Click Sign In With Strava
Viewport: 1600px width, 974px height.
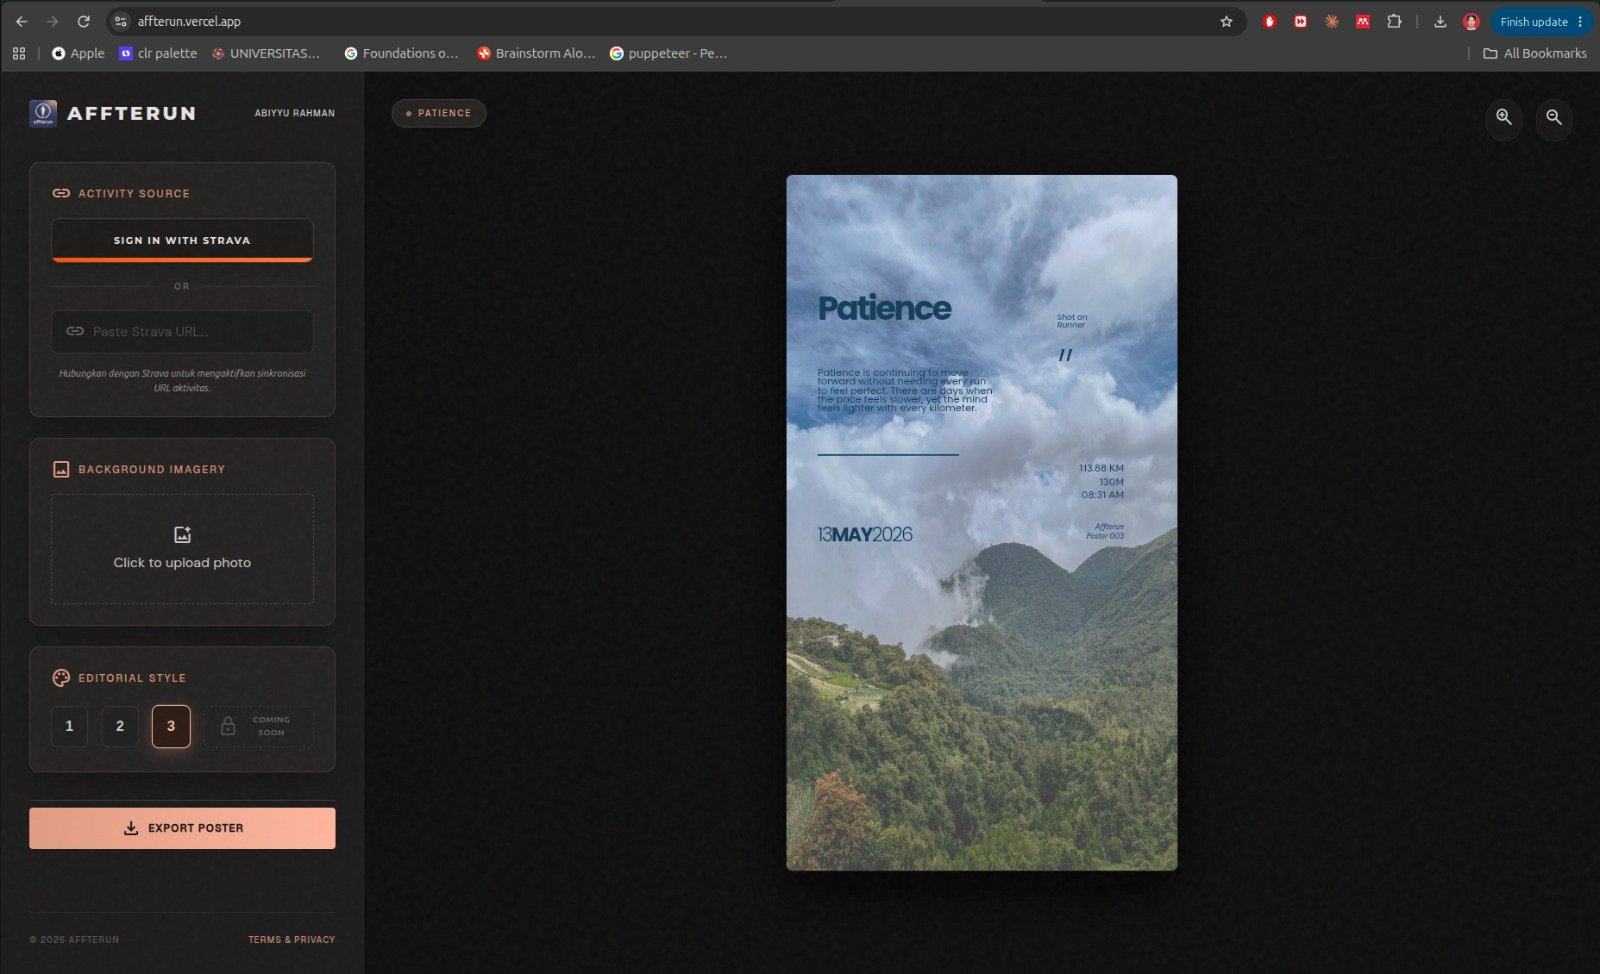(x=182, y=240)
